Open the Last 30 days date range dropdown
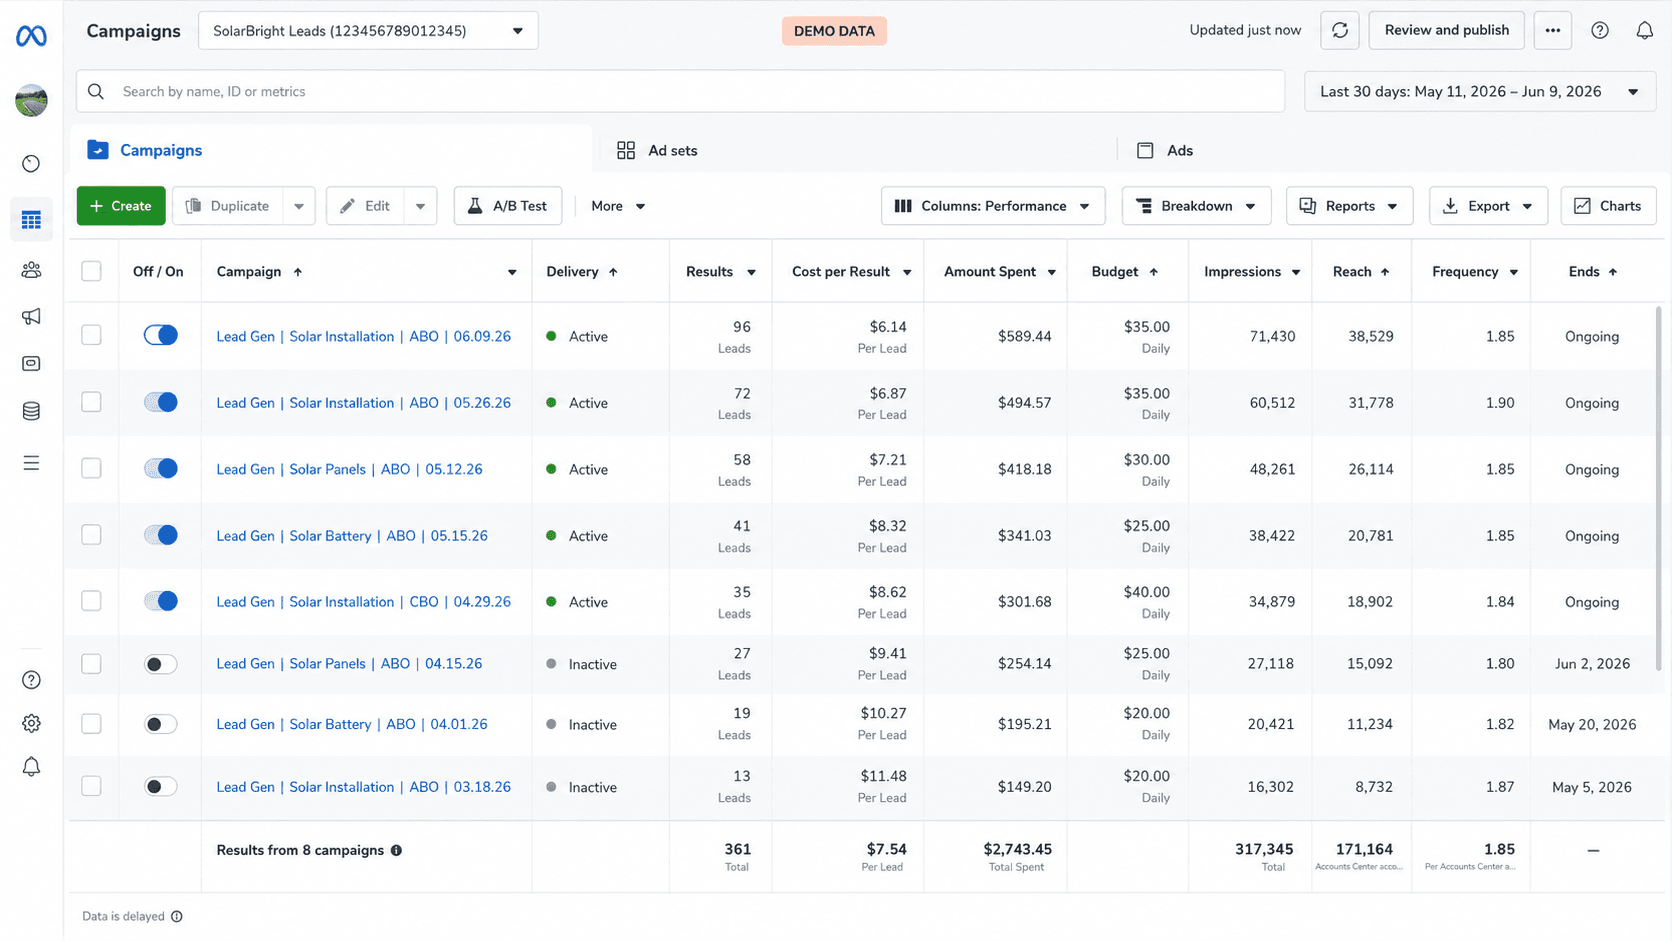 click(1479, 92)
